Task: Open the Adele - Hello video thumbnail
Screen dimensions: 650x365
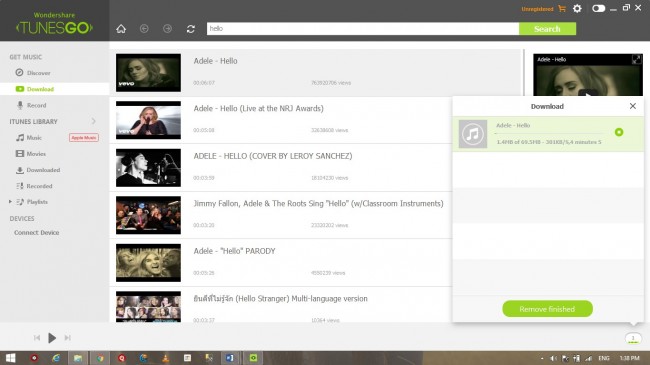Action: [148, 73]
